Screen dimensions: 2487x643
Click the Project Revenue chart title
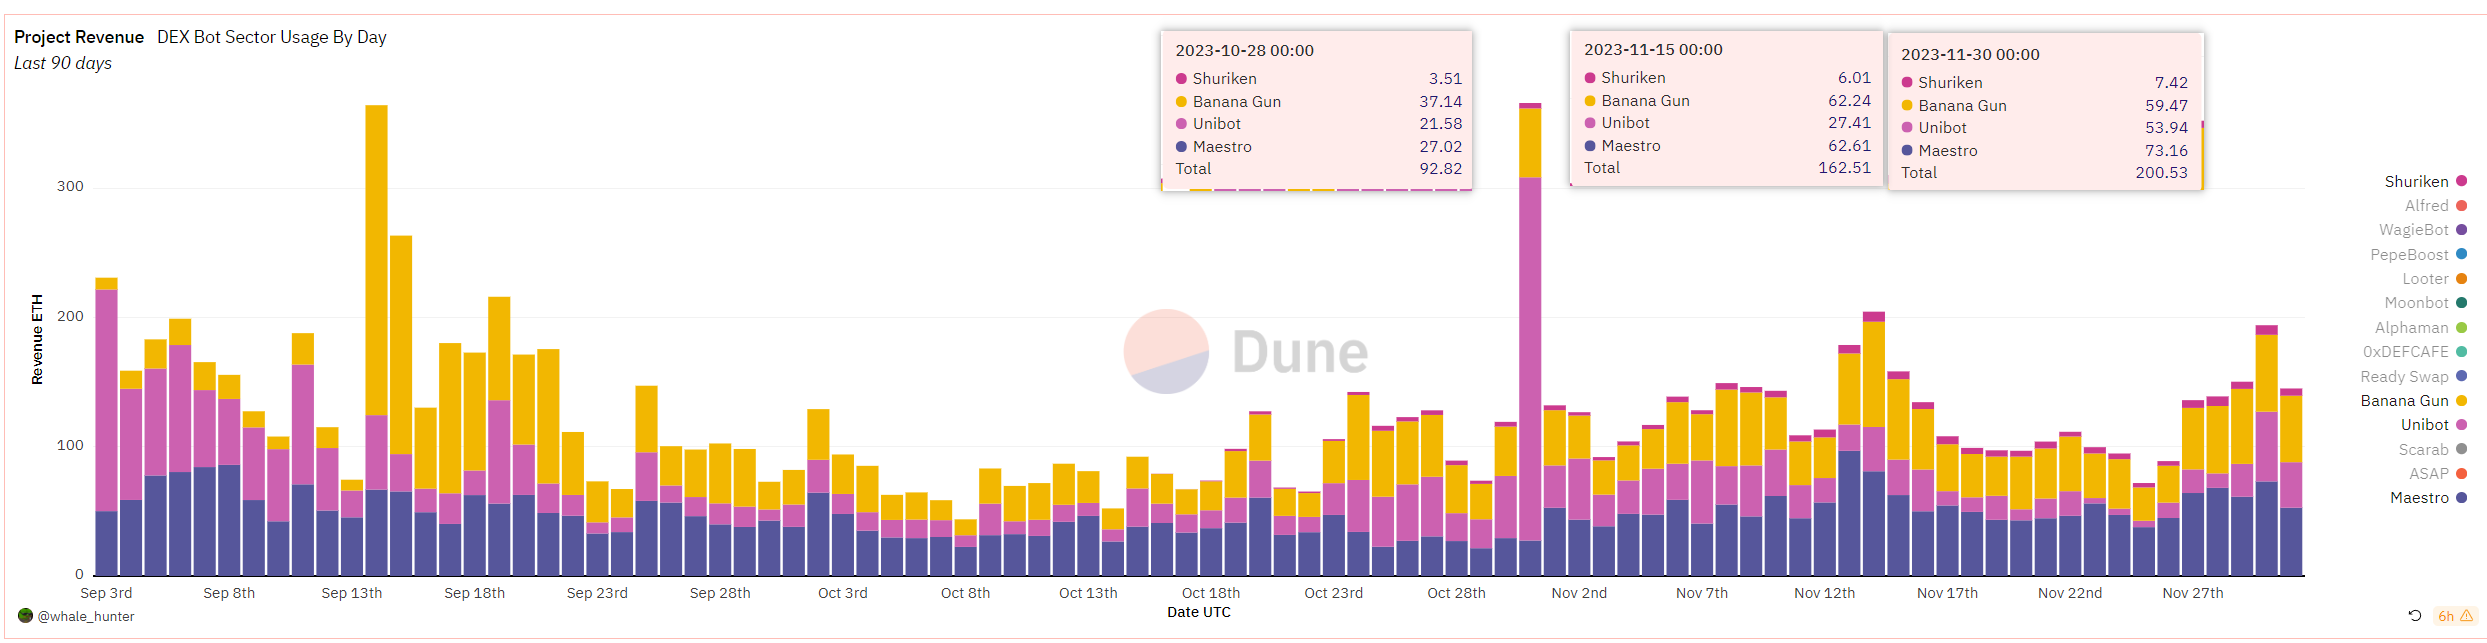pyautogui.click(x=79, y=37)
